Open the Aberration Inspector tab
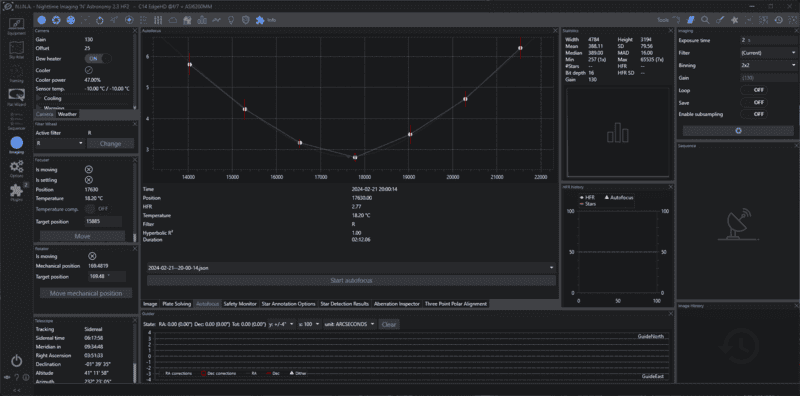The width and height of the screenshot is (800, 396). pyautogui.click(x=397, y=304)
